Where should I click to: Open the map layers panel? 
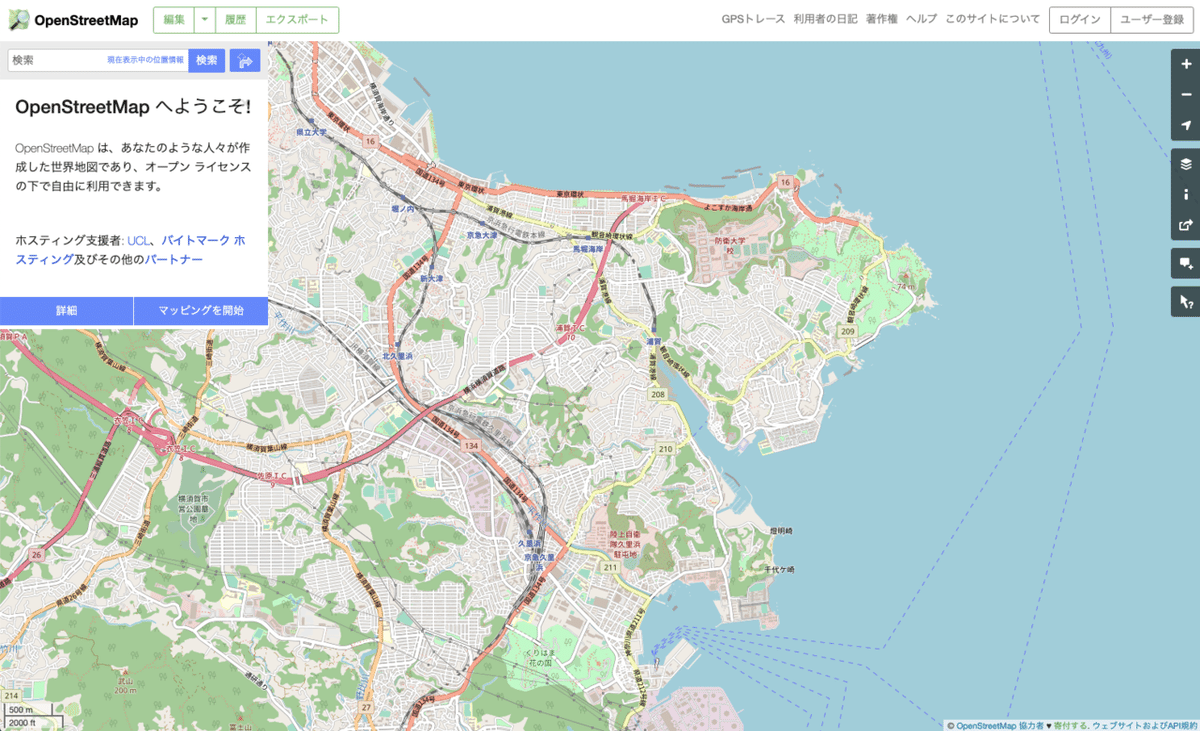click(1186, 164)
